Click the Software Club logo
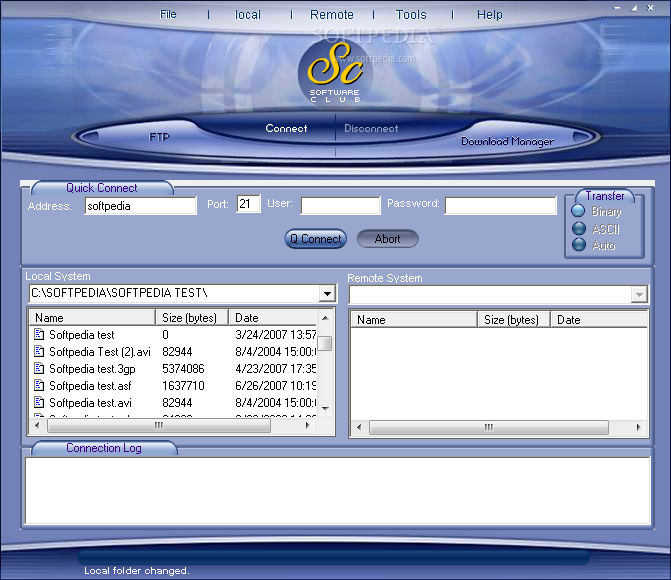The height and width of the screenshot is (580, 671). (335, 72)
